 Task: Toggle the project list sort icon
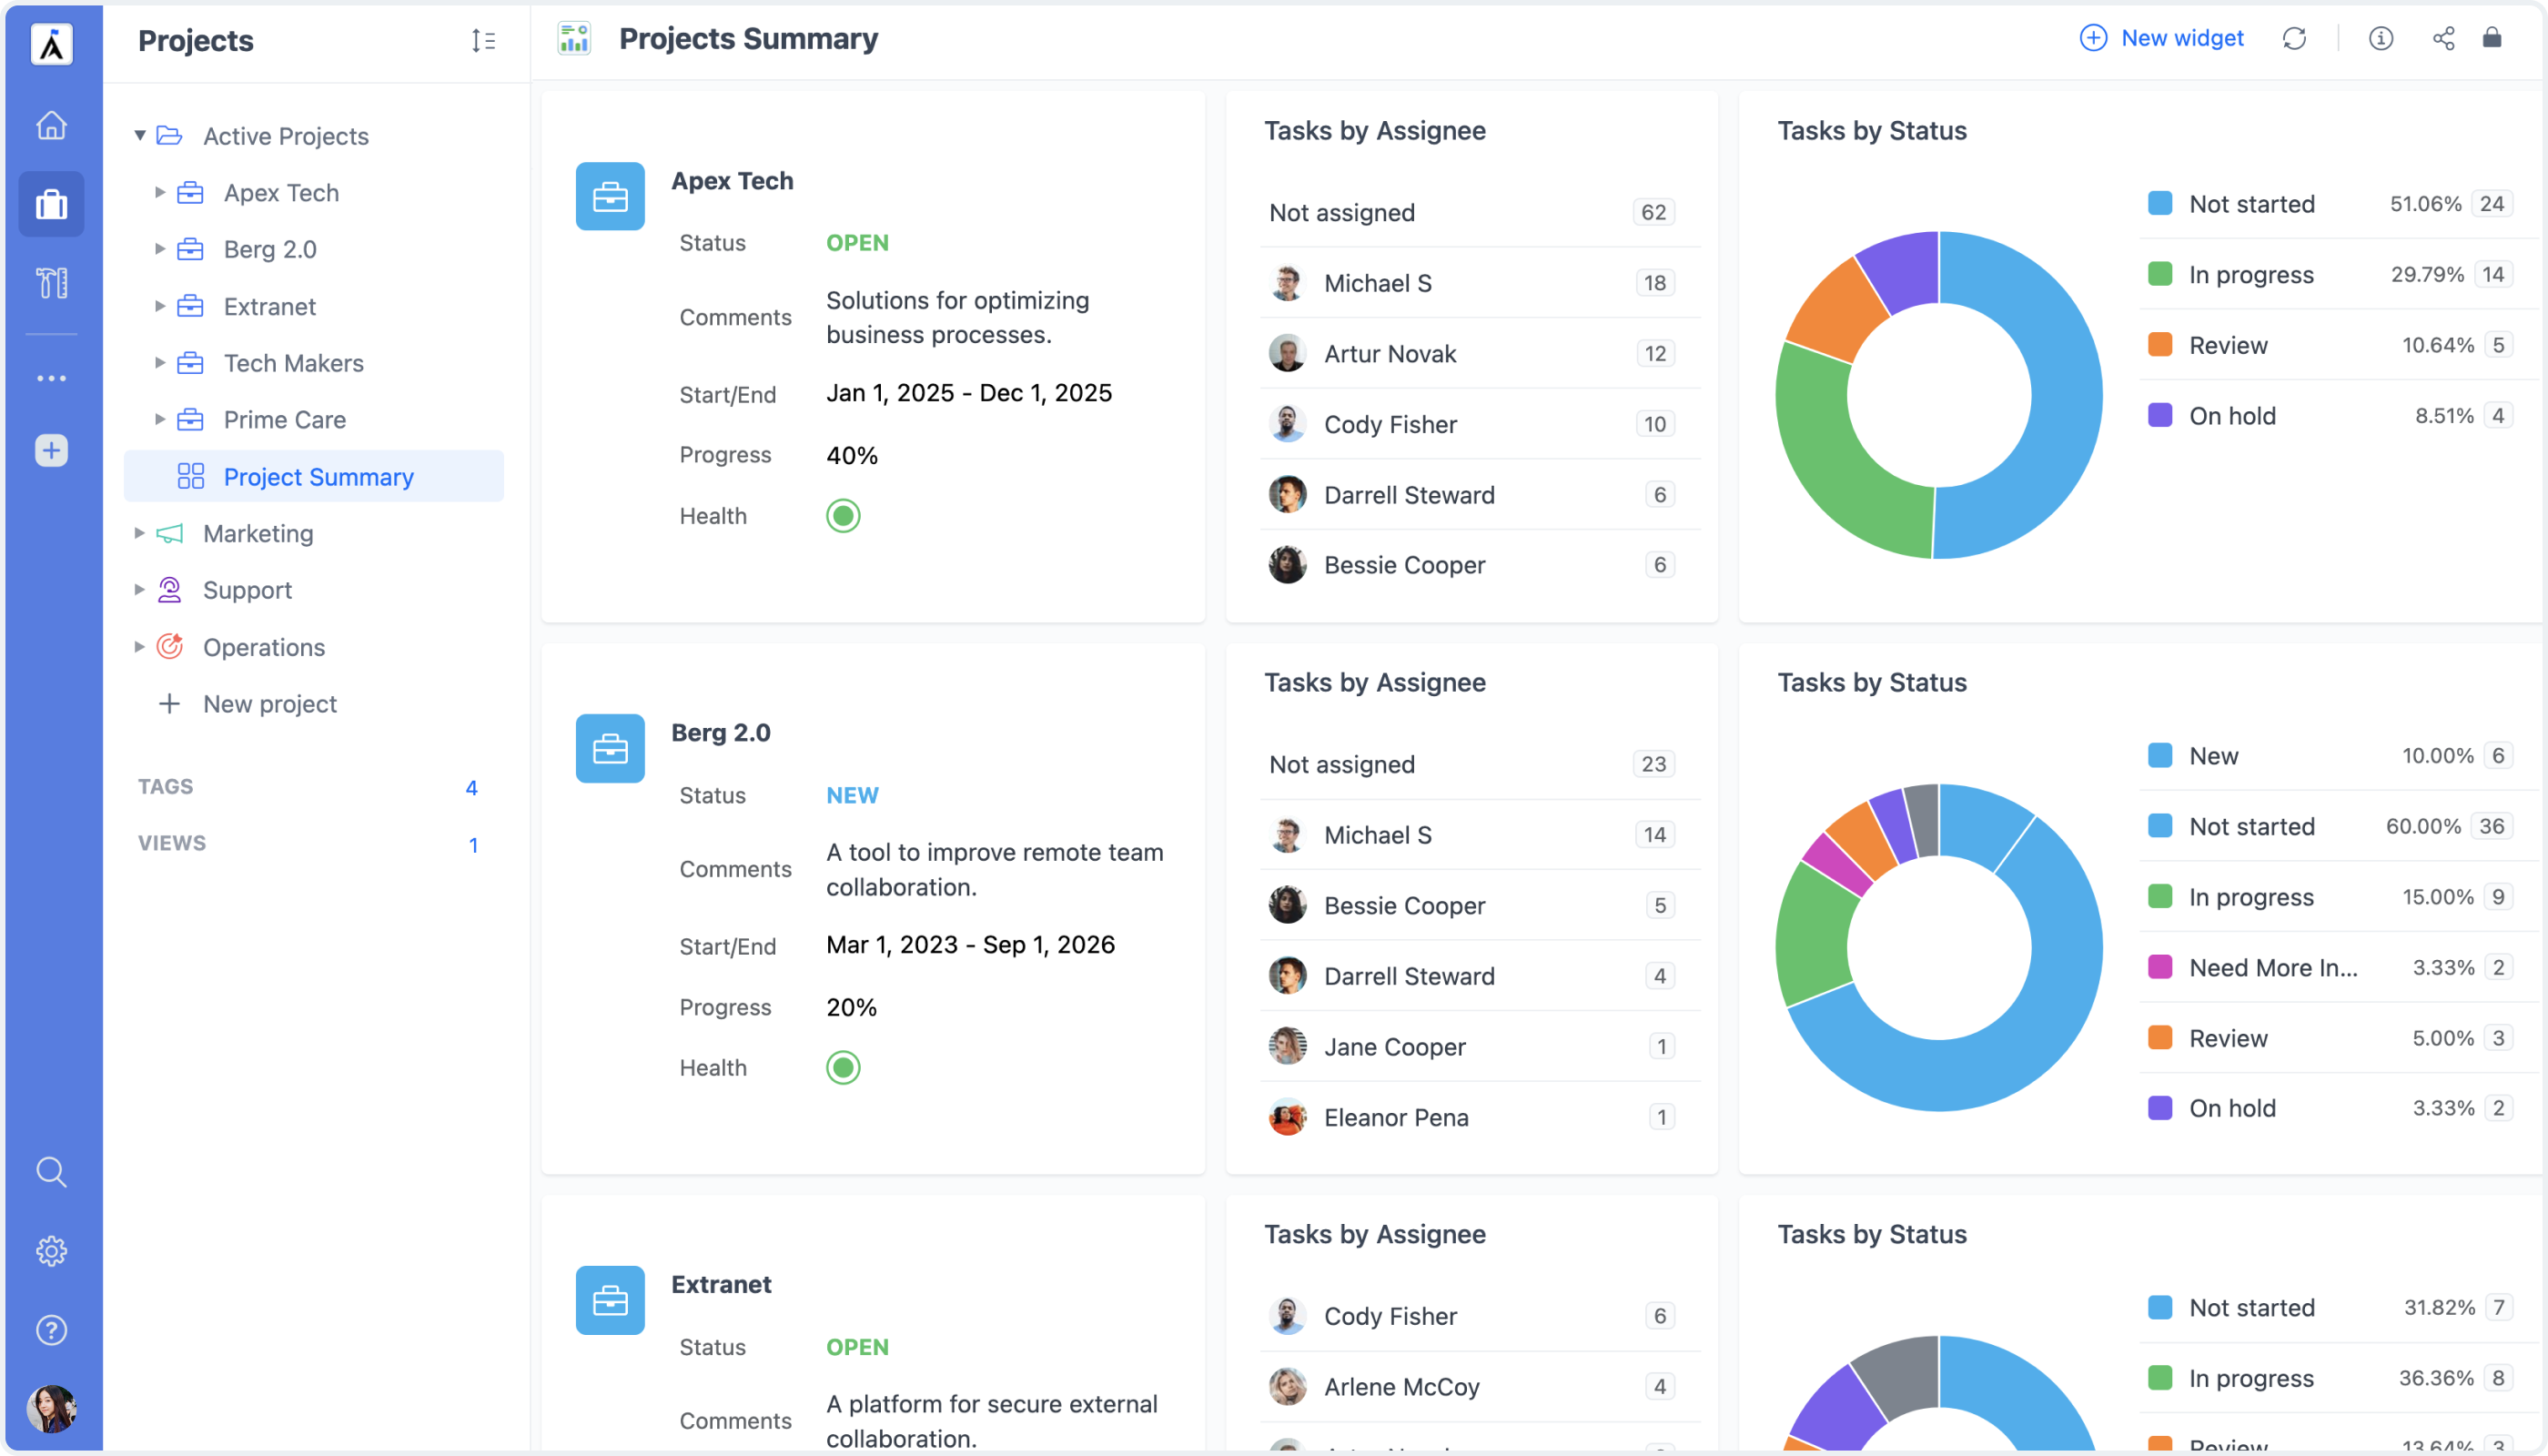click(483, 40)
